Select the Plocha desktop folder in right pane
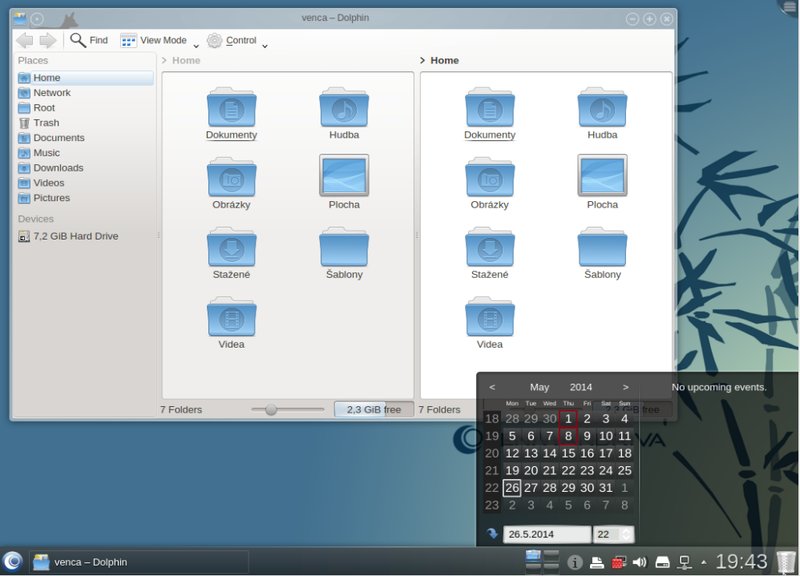The width and height of the screenshot is (800, 576). [x=602, y=182]
